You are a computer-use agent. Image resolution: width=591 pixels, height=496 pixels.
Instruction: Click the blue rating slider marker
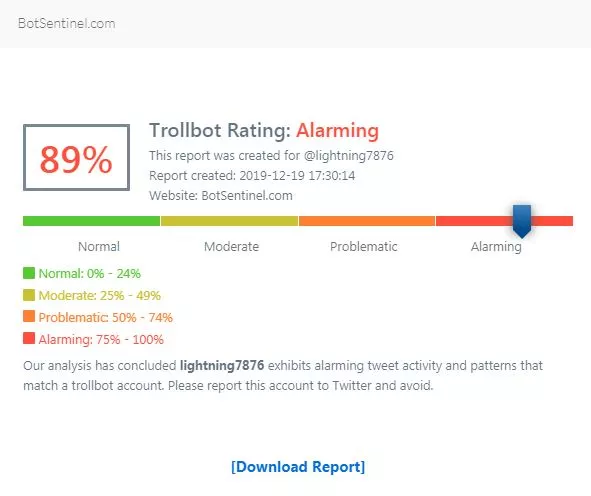pos(522,221)
